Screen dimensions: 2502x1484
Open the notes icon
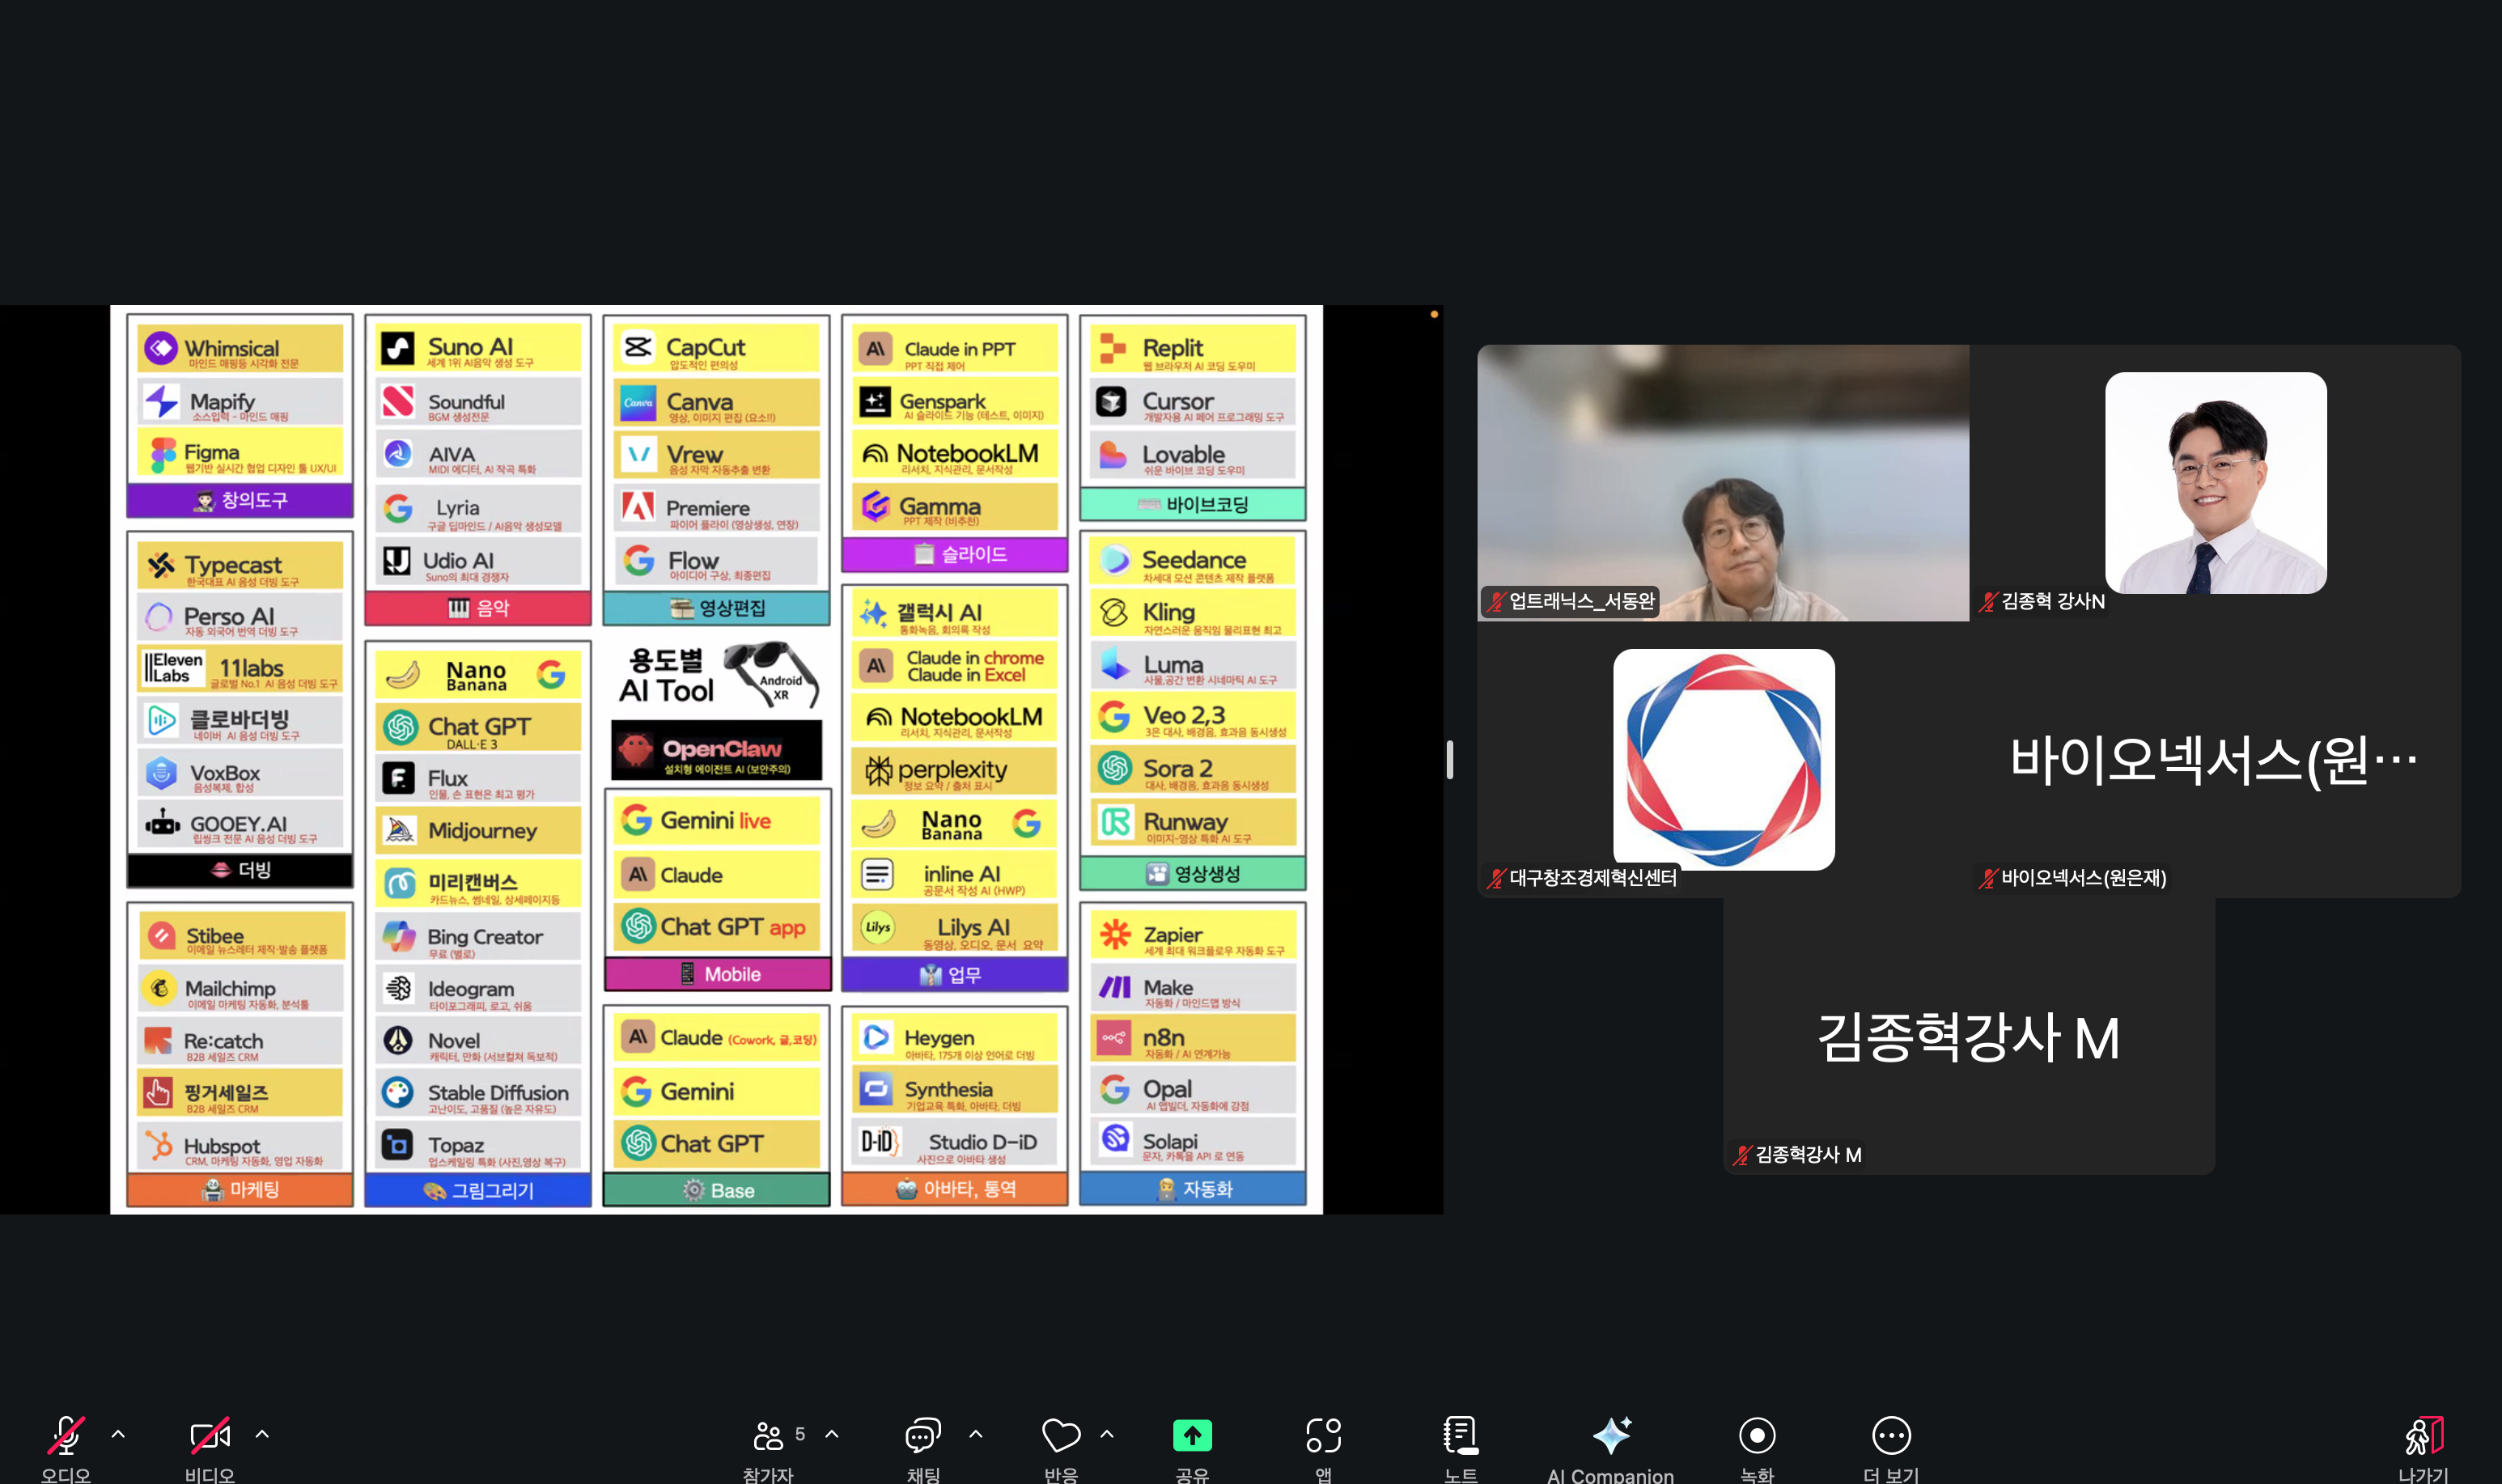tap(1460, 1436)
